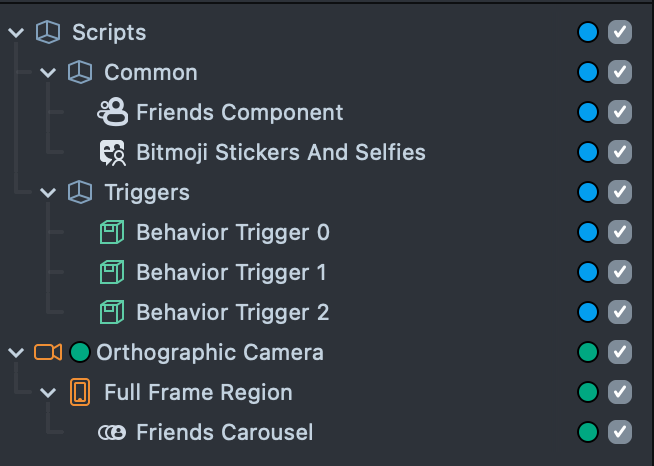Click the Behavior Trigger 0 cube icon
Image resolution: width=654 pixels, height=466 pixels.
[x=111, y=232]
